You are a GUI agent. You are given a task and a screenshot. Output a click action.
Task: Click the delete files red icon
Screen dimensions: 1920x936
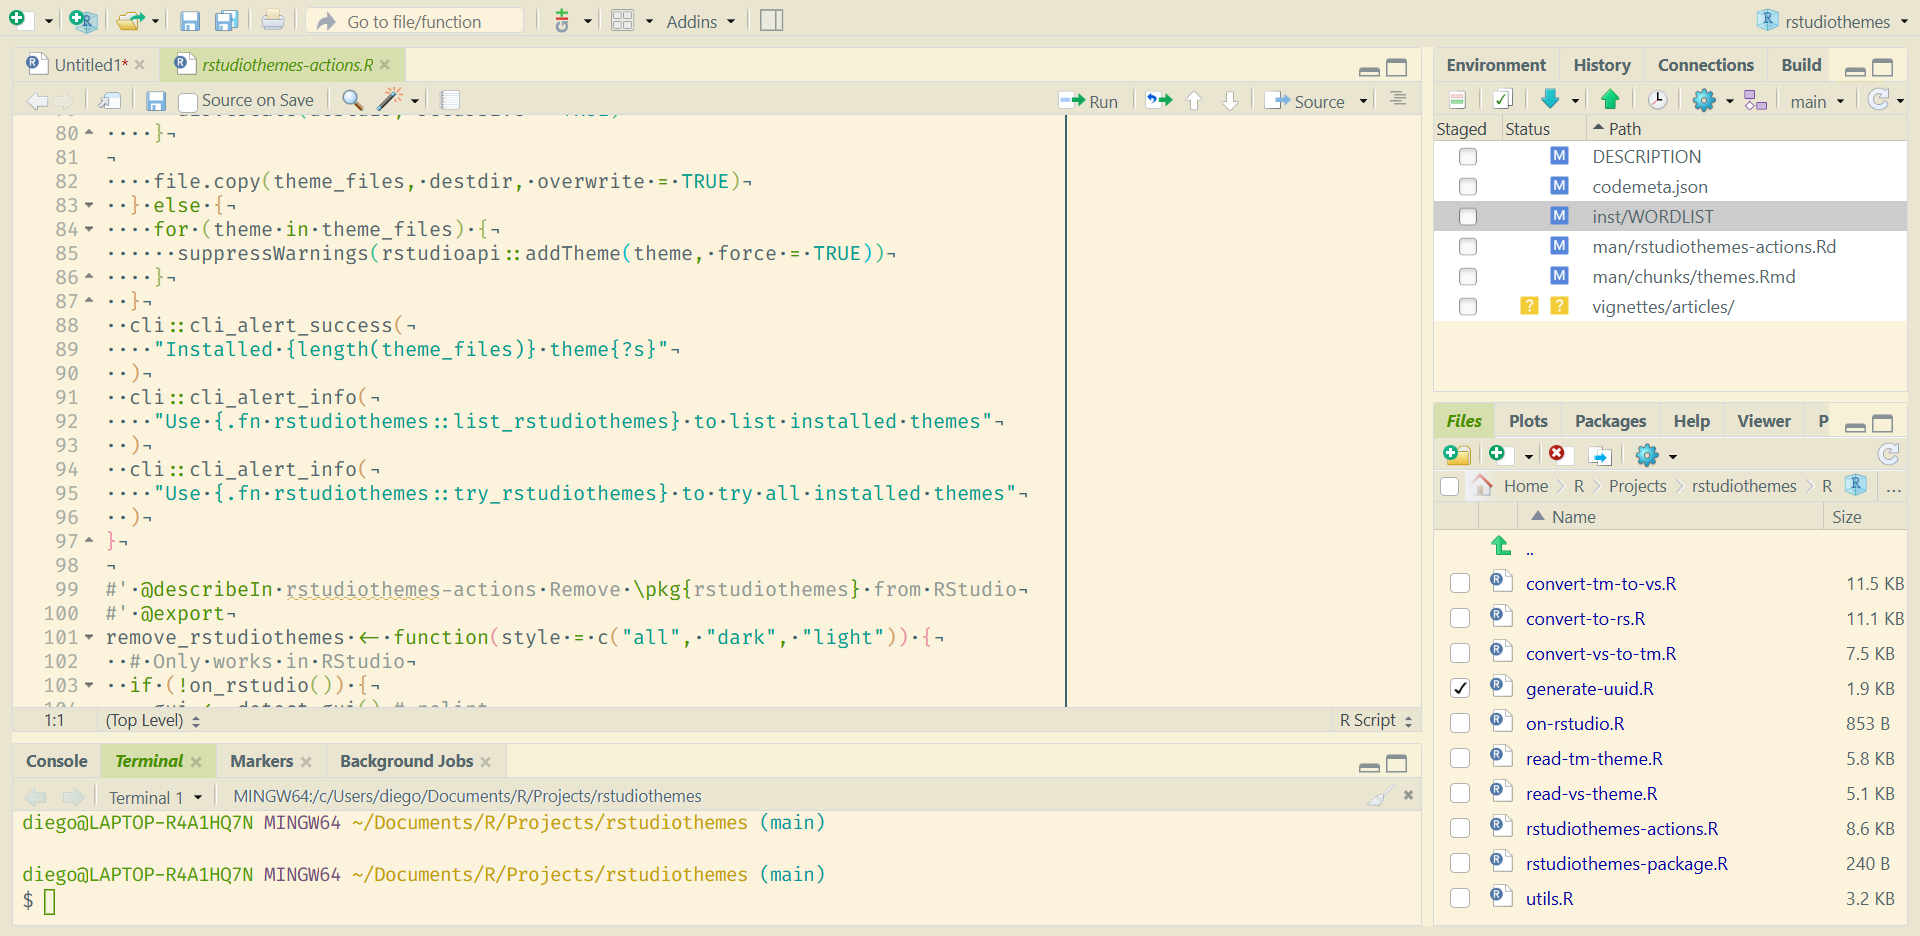pos(1557,454)
